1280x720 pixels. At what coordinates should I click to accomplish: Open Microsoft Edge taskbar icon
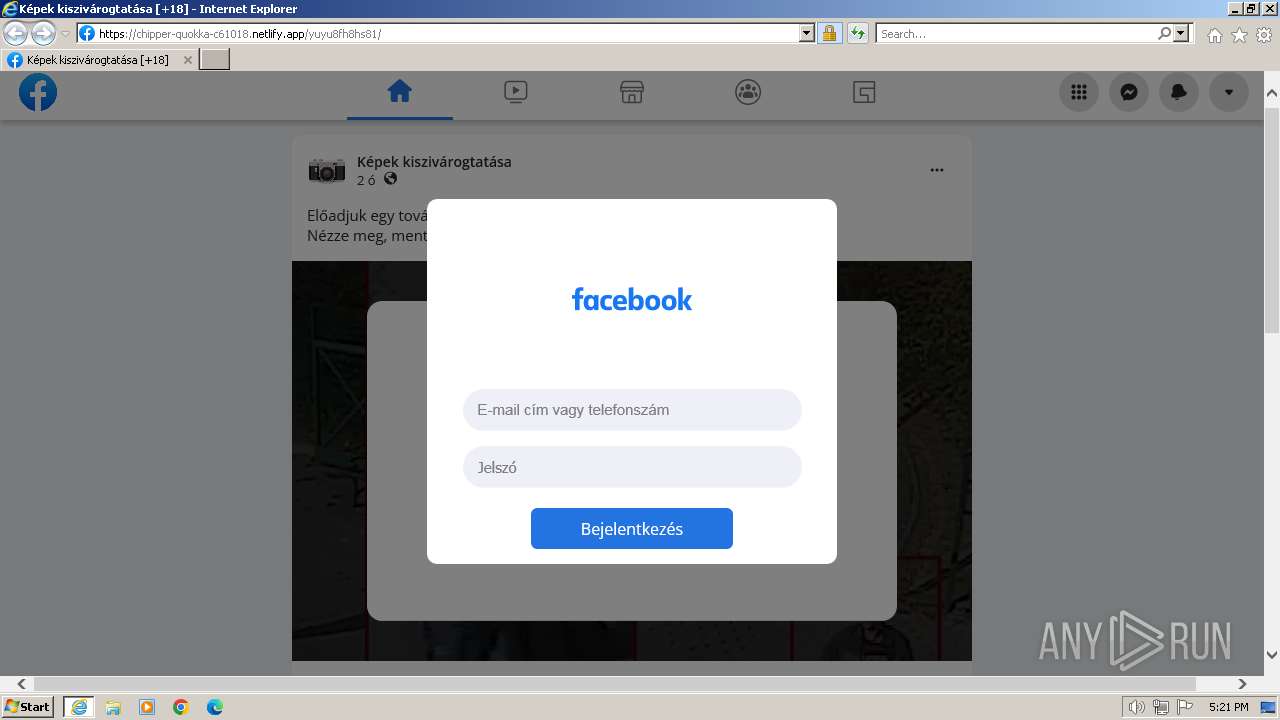215,707
